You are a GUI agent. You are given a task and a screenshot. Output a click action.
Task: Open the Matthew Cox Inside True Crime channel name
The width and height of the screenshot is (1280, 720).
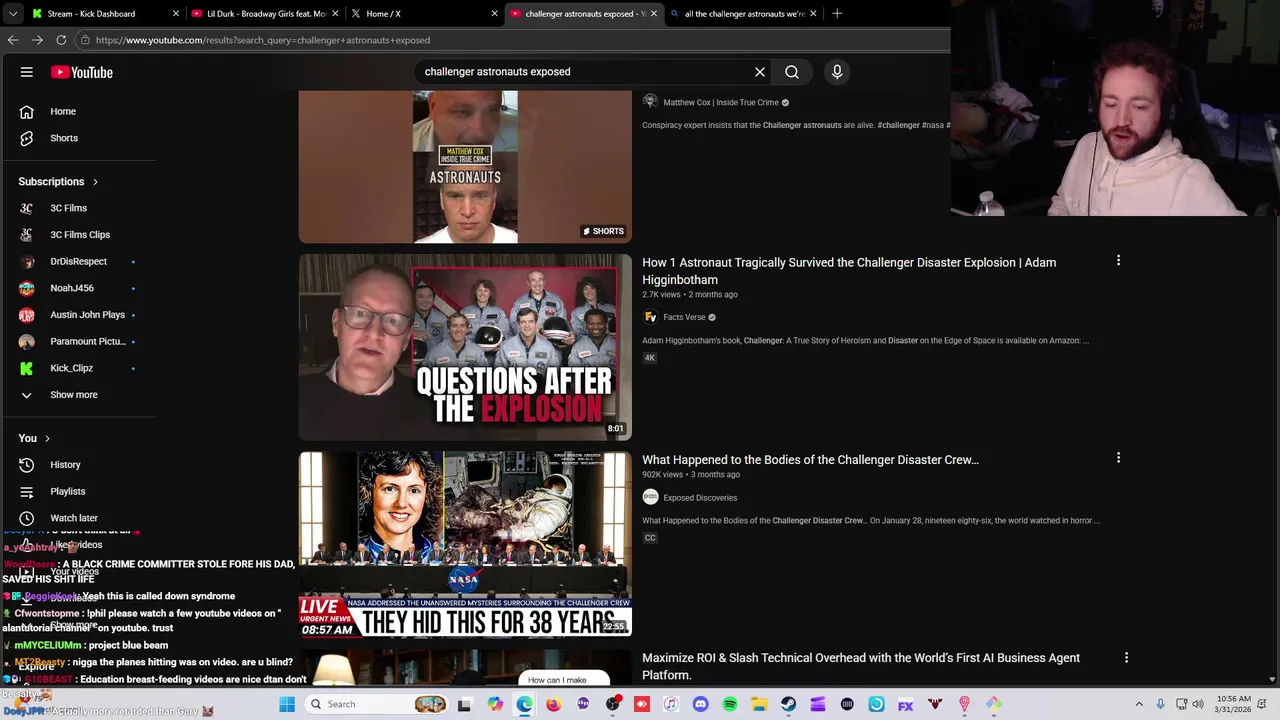tap(721, 102)
